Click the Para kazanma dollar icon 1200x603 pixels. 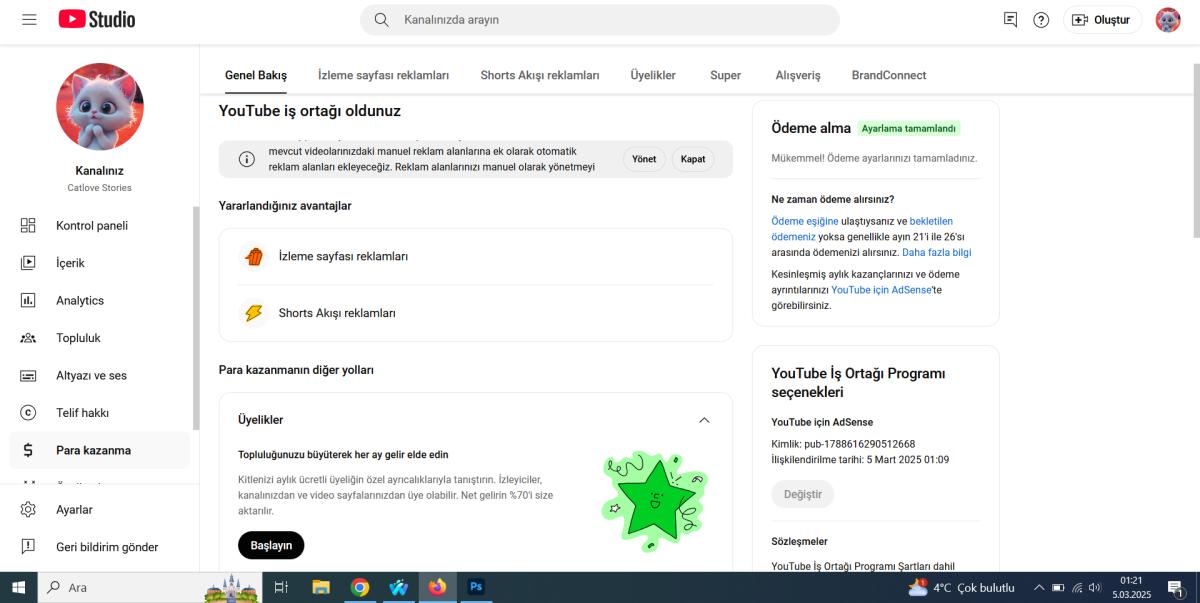coord(28,450)
